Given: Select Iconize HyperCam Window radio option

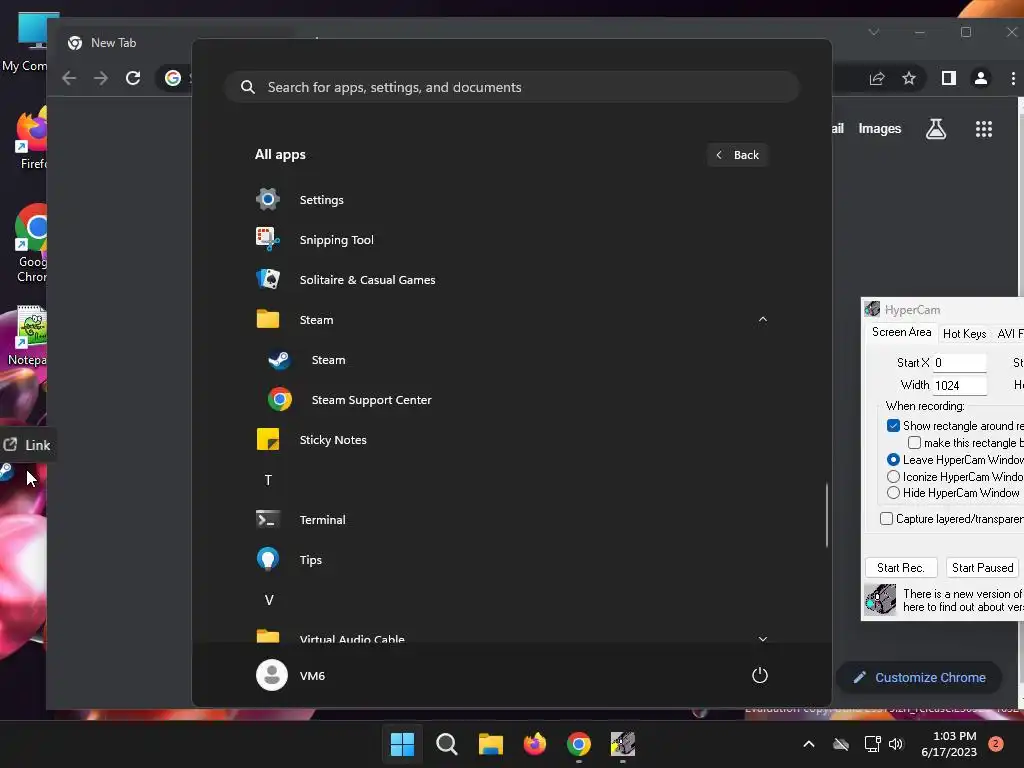Looking at the screenshot, I should point(893,477).
